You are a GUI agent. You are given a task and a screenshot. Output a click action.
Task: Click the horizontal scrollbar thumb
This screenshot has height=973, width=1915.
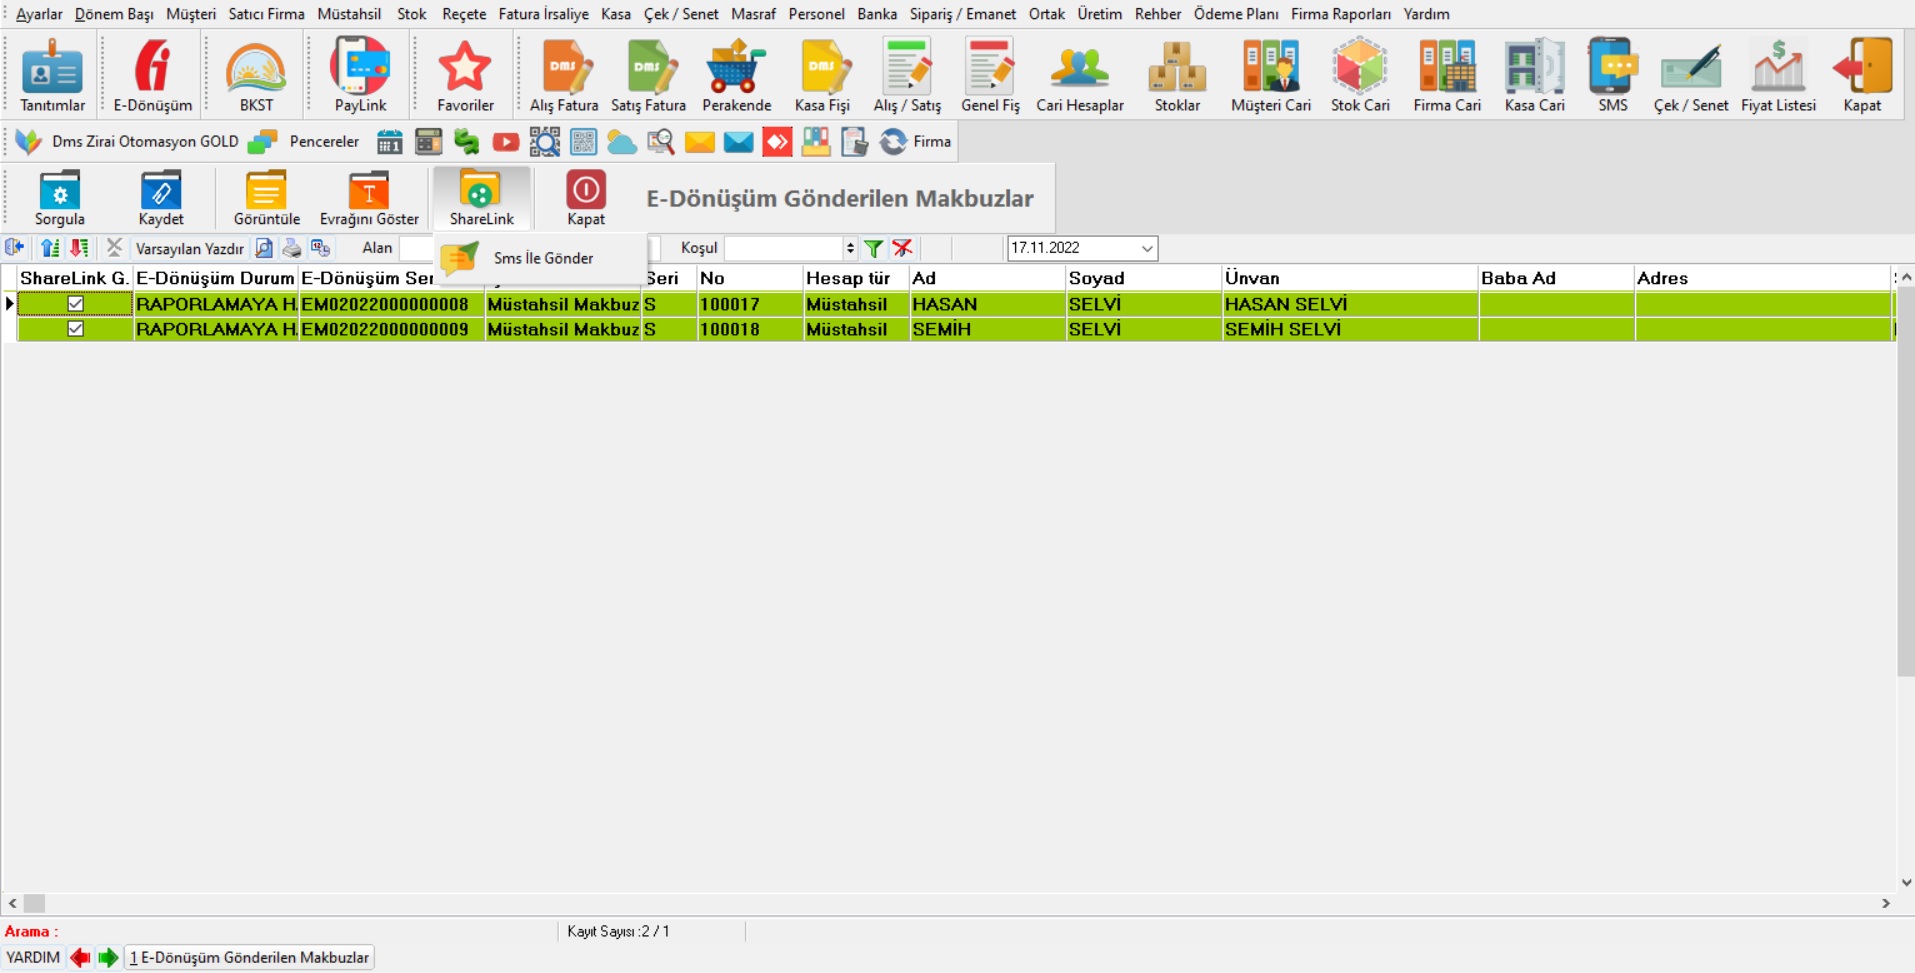(x=35, y=903)
